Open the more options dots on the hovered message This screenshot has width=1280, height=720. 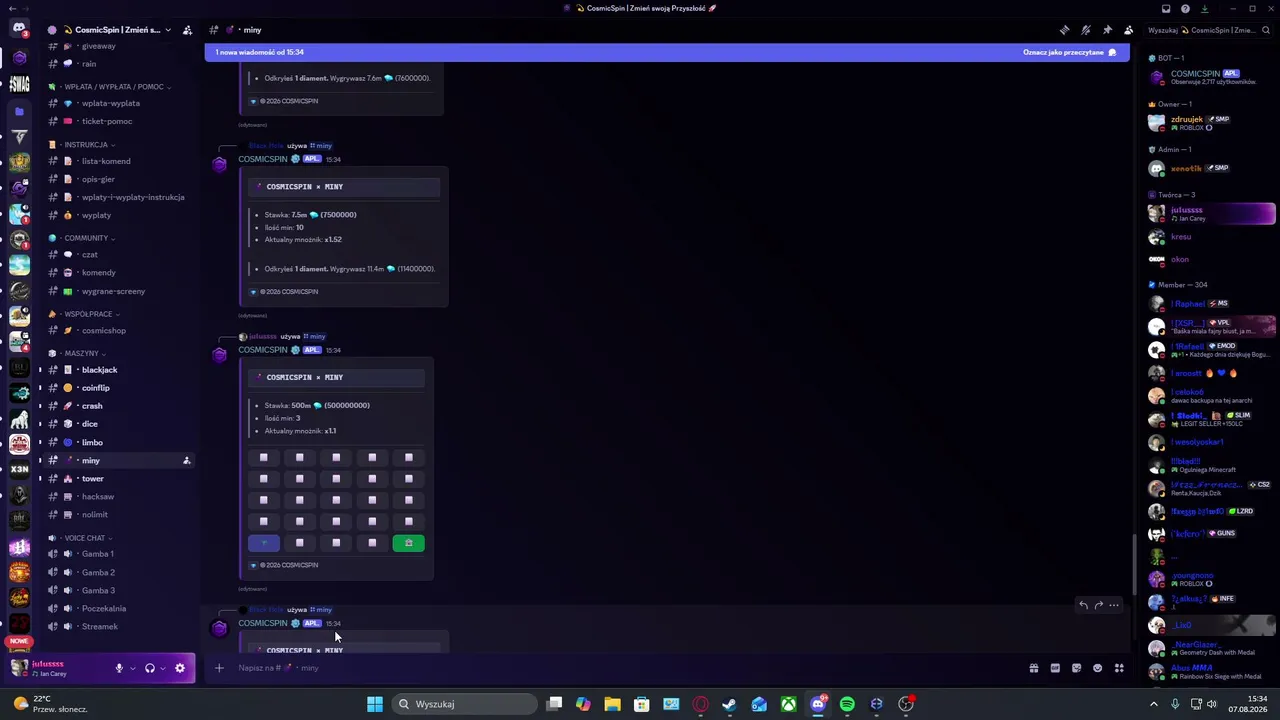pyautogui.click(x=1114, y=605)
